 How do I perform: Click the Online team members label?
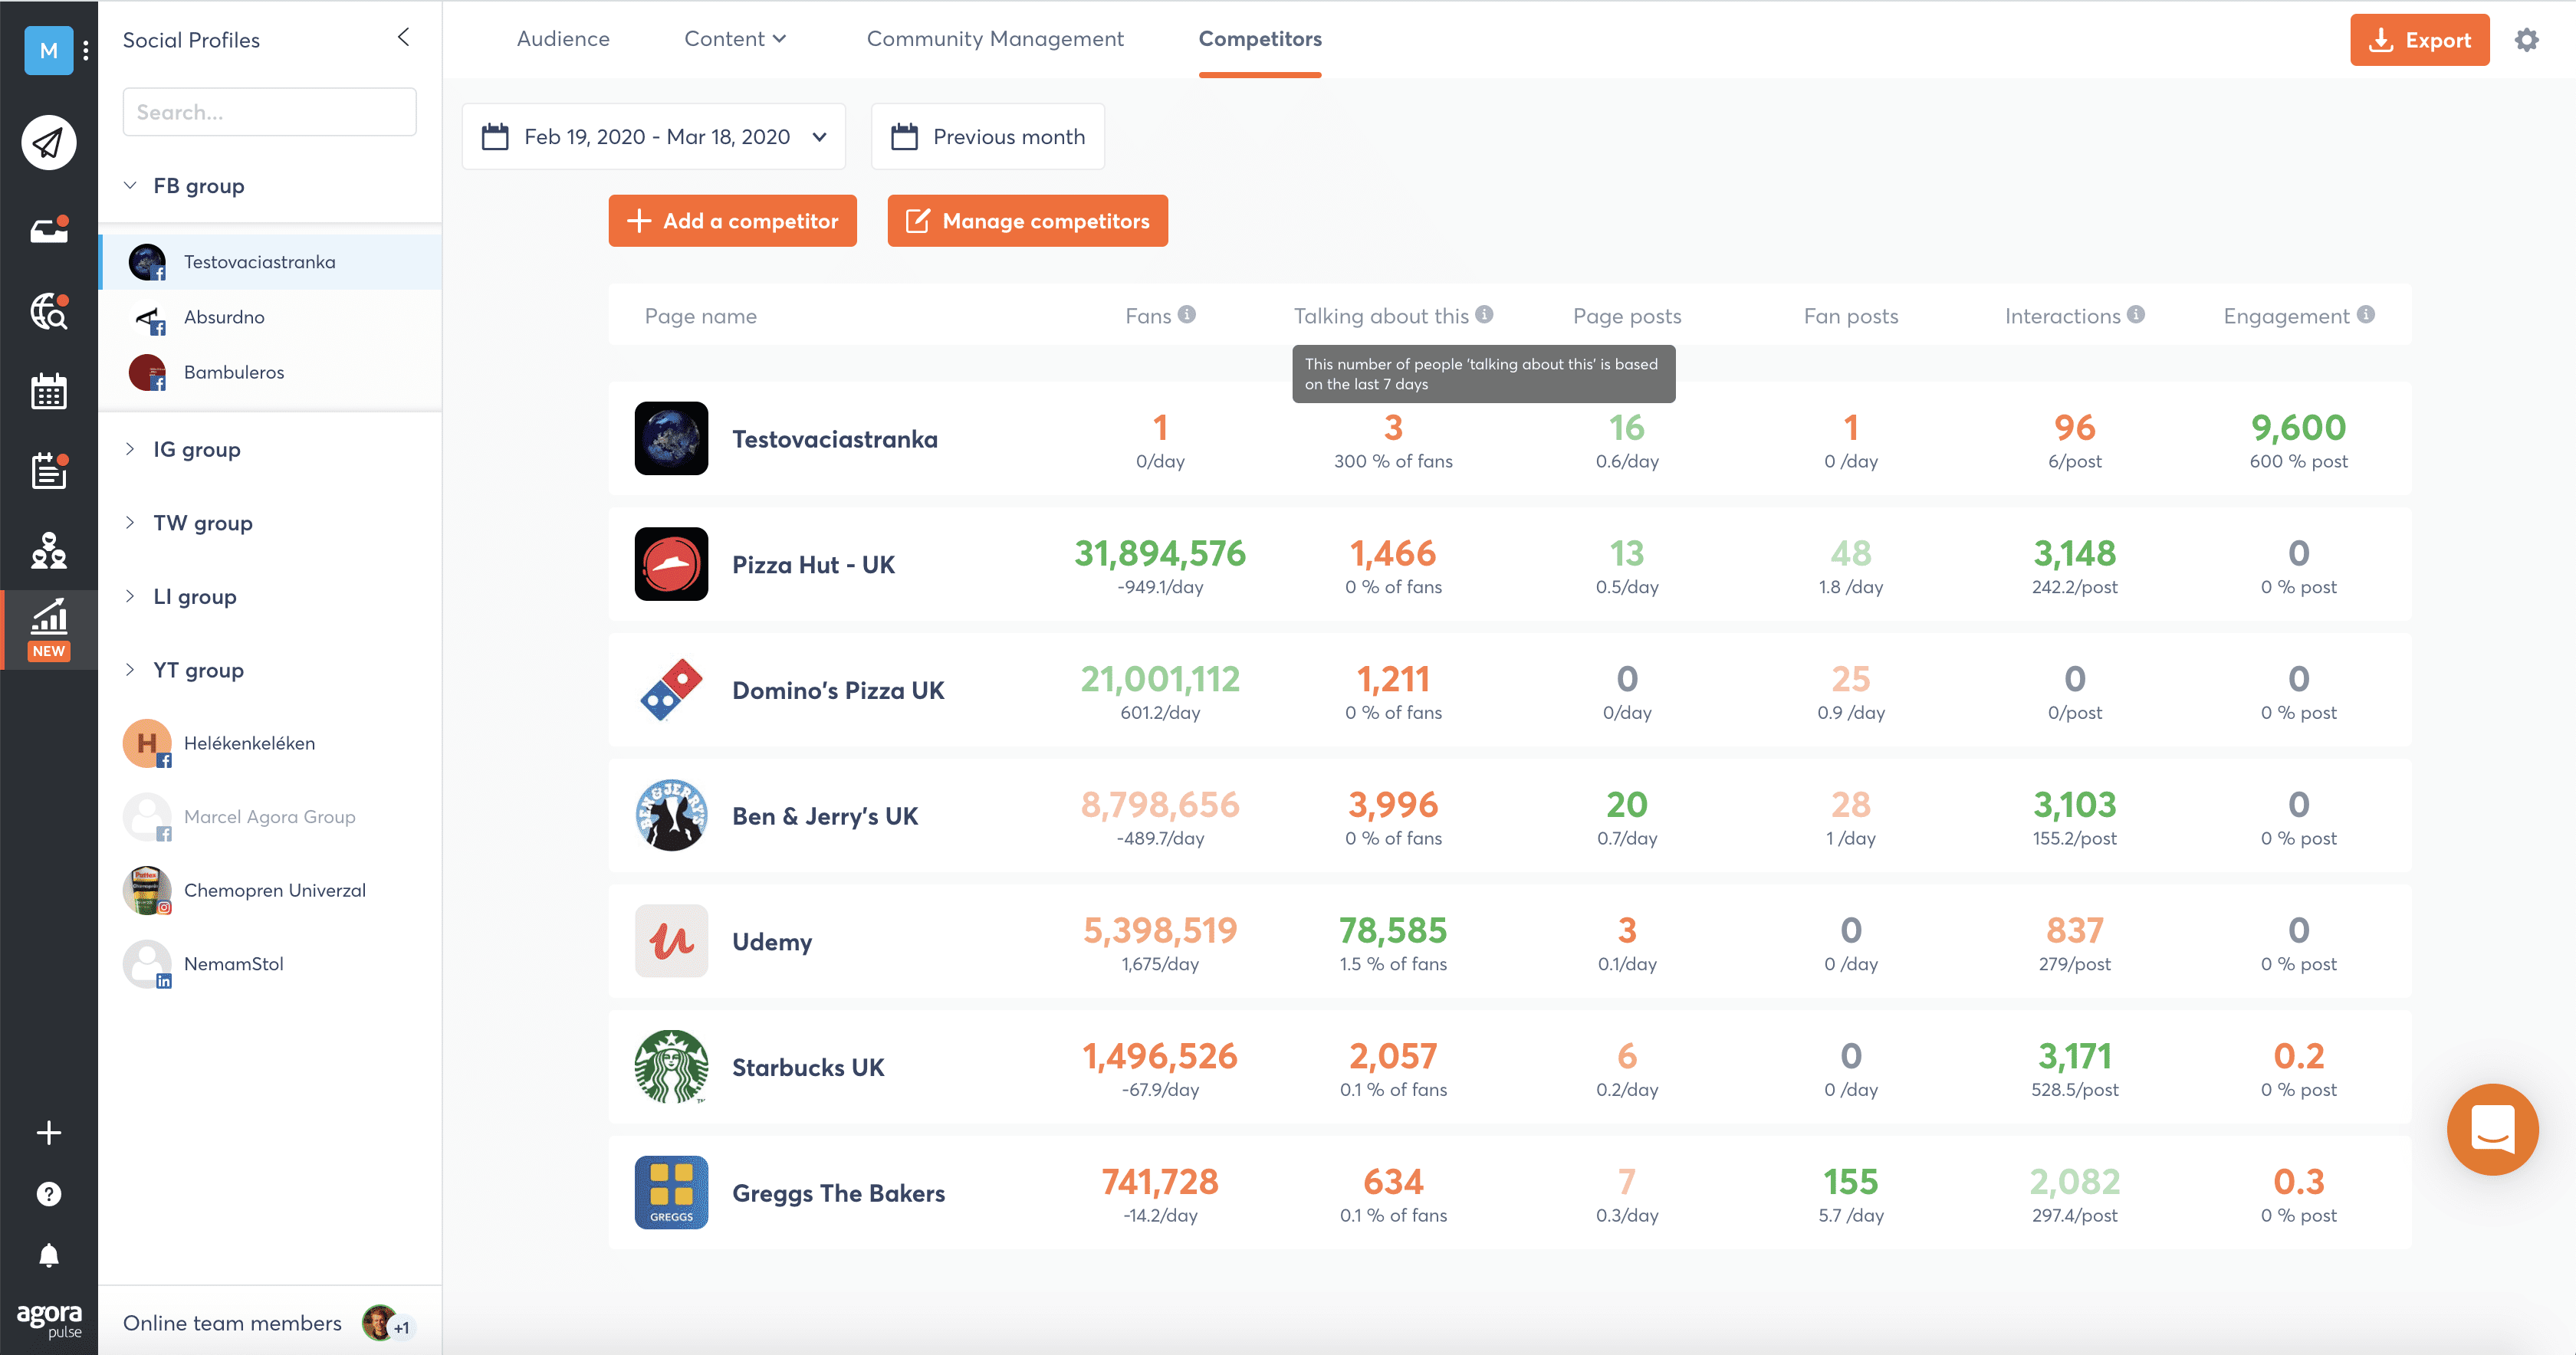pos(232,1323)
